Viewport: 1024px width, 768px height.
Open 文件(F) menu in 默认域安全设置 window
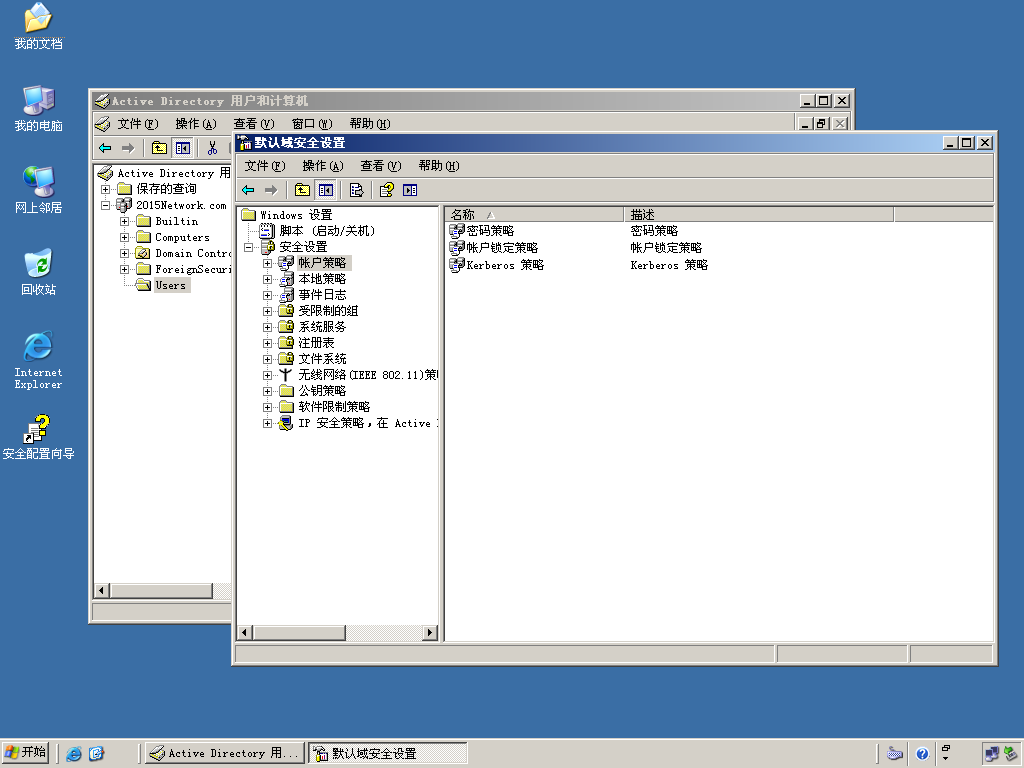264,166
